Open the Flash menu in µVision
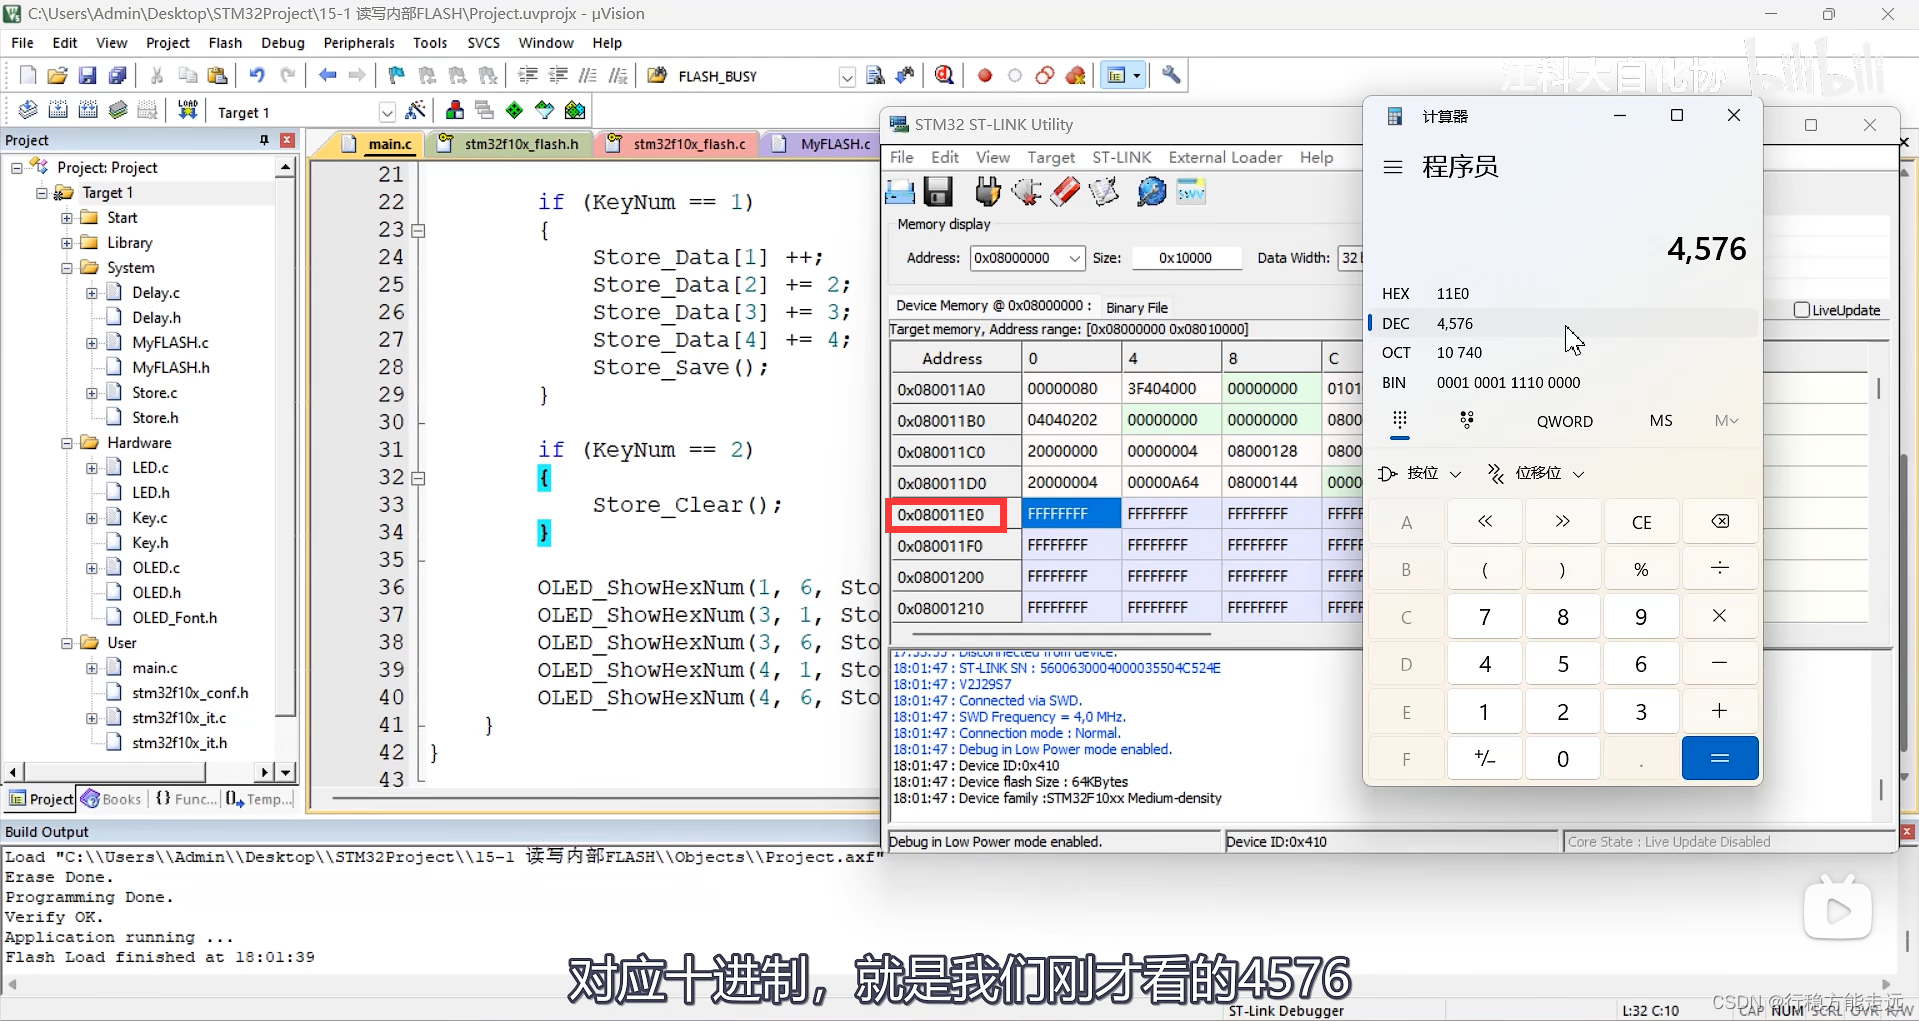 click(x=225, y=43)
